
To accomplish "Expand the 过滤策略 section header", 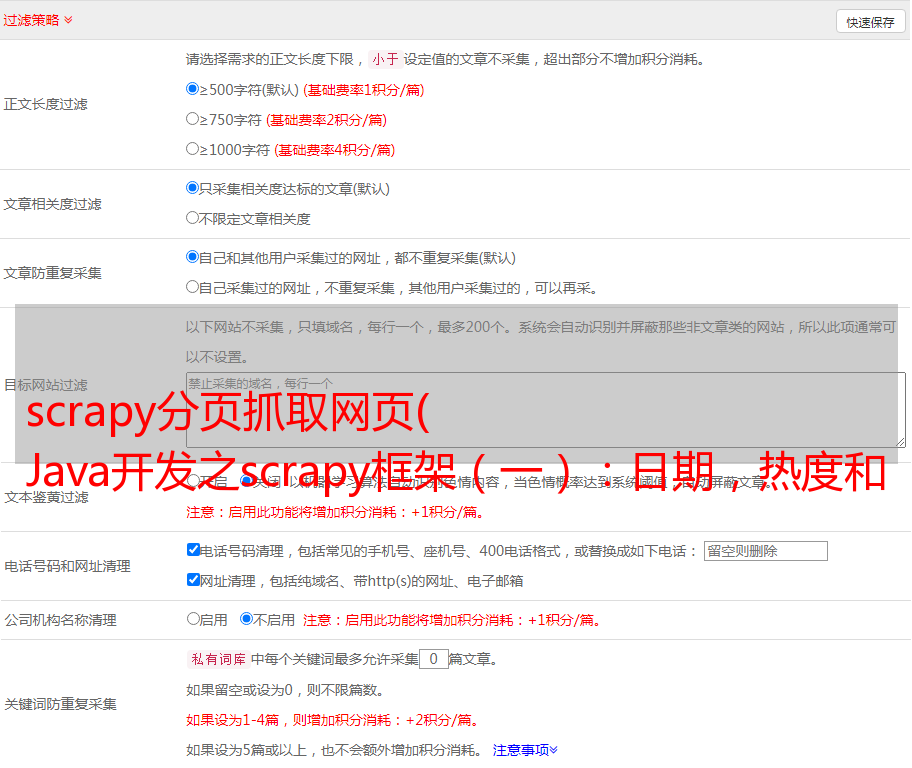I will pos(38,20).
